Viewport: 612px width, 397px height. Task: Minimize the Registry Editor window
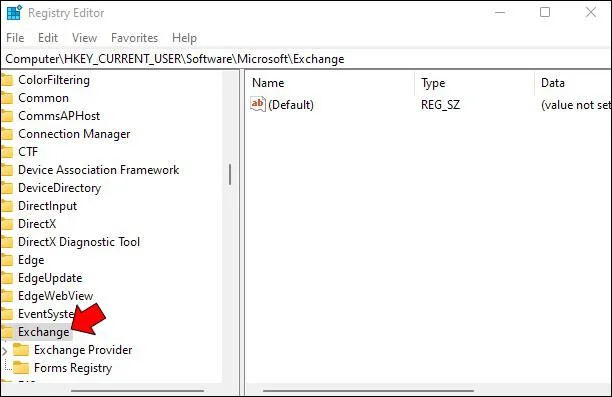click(x=500, y=12)
